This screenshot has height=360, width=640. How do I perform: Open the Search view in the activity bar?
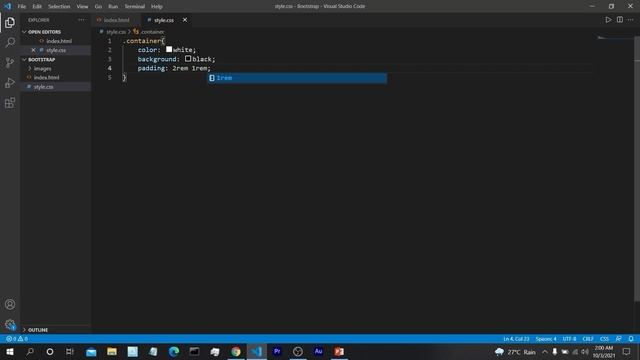point(10,42)
